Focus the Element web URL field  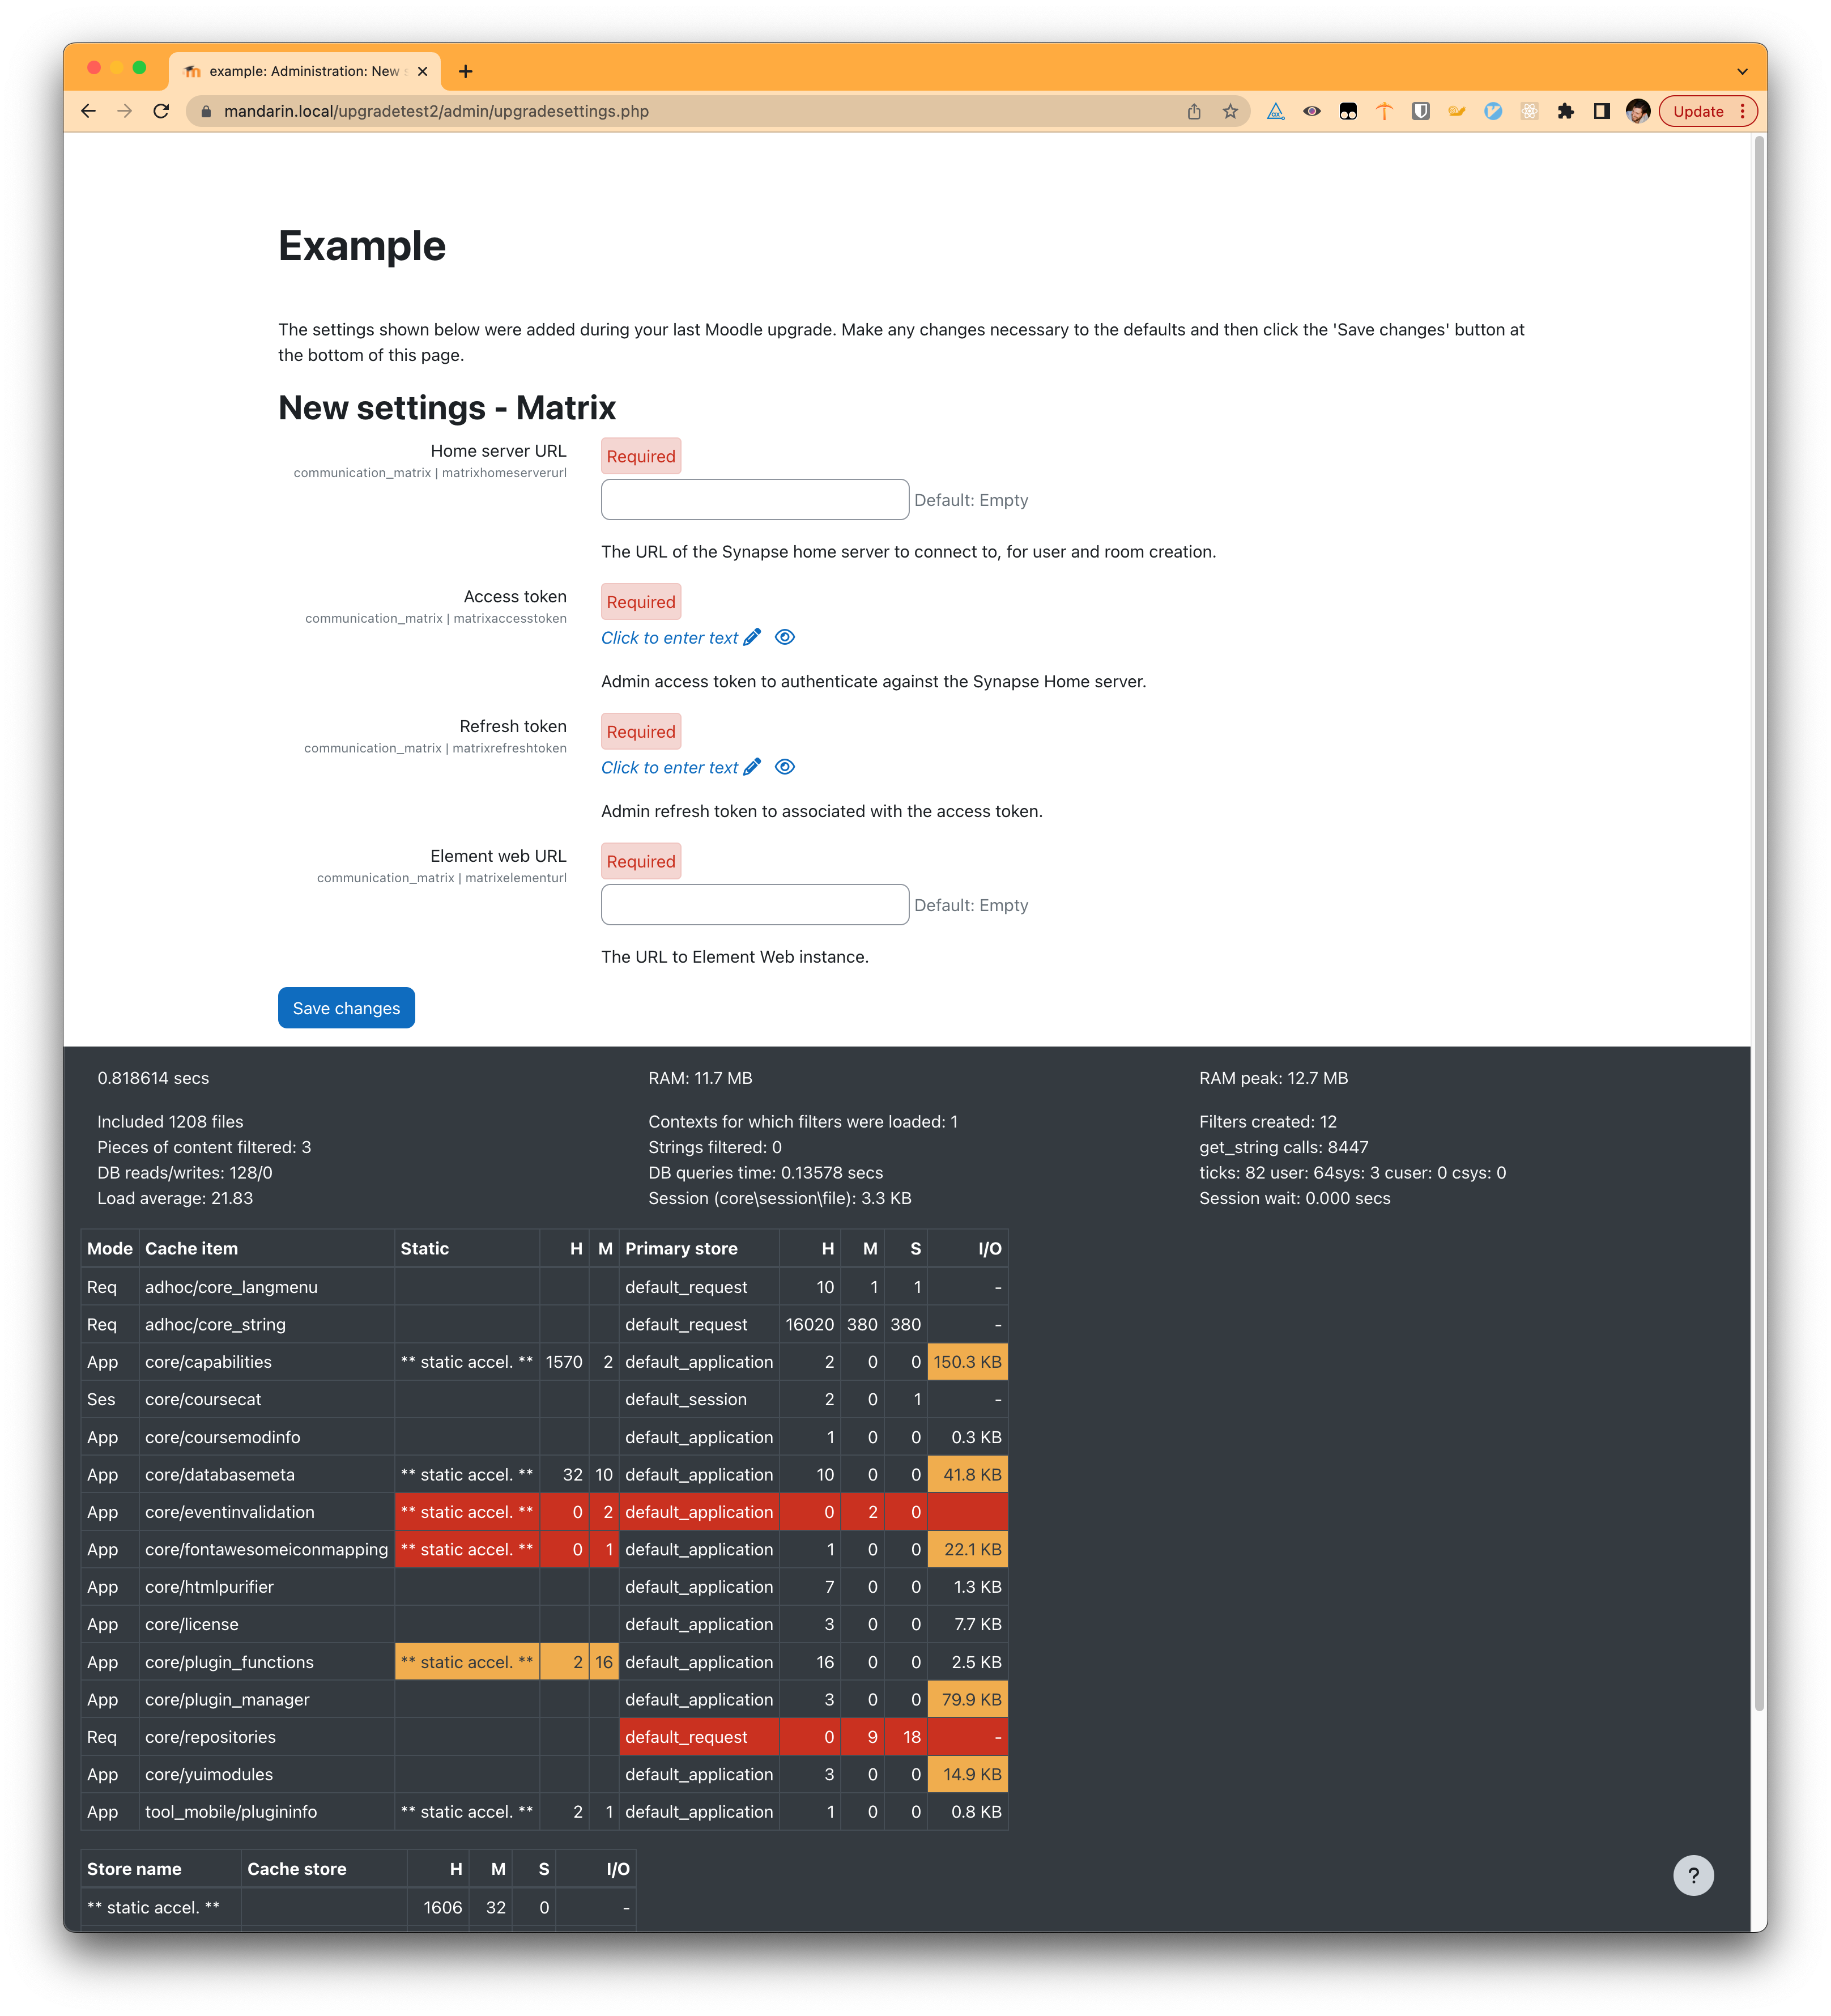pos(754,904)
